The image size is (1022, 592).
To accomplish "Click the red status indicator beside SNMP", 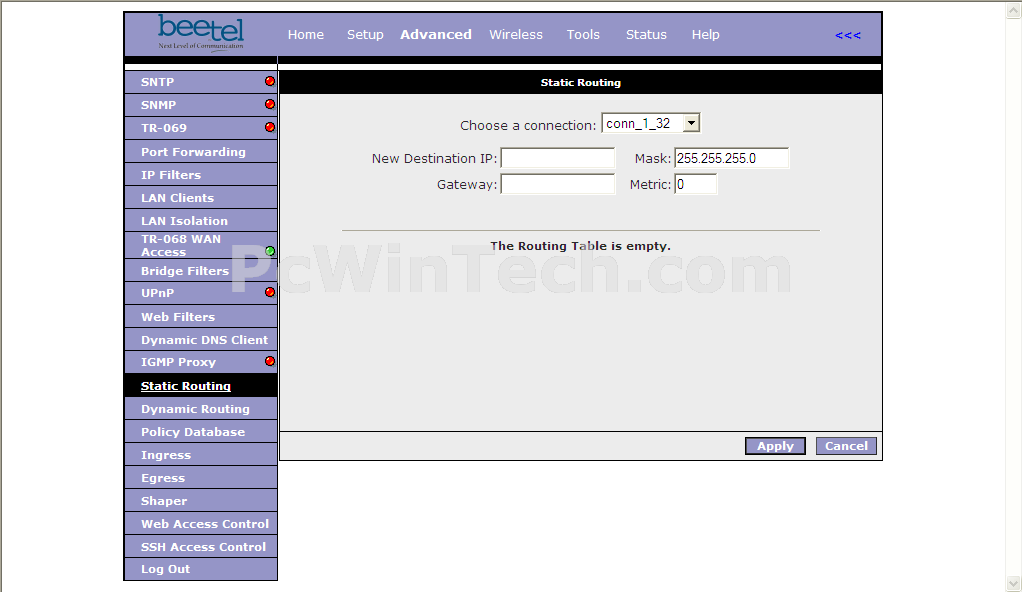I will click(270, 104).
